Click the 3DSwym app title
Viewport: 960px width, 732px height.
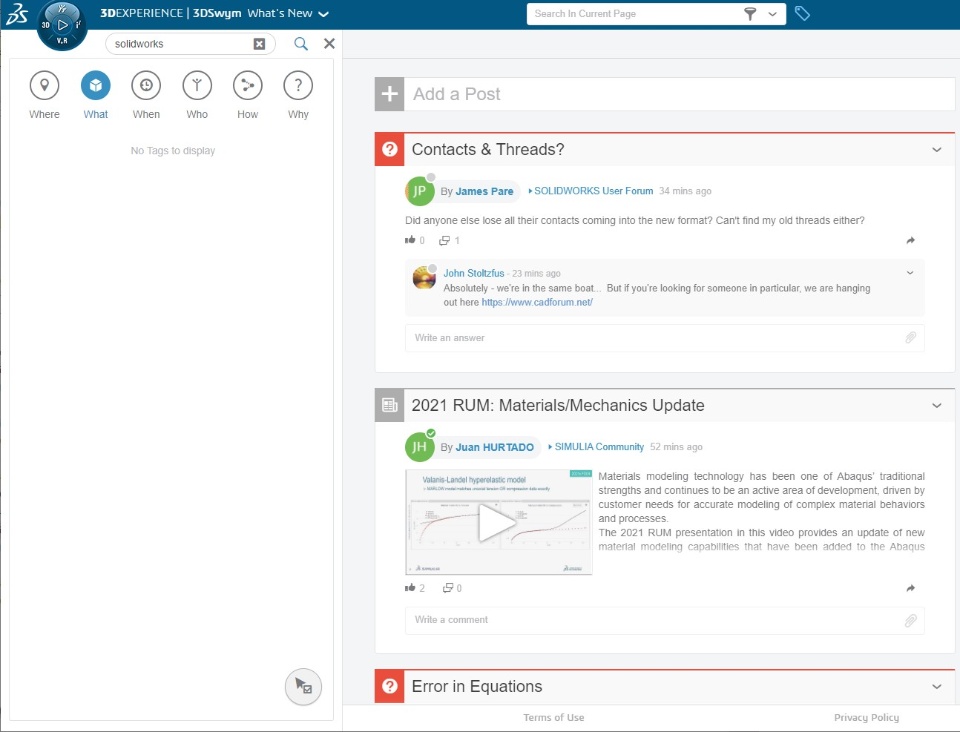(x=217, y=13)
